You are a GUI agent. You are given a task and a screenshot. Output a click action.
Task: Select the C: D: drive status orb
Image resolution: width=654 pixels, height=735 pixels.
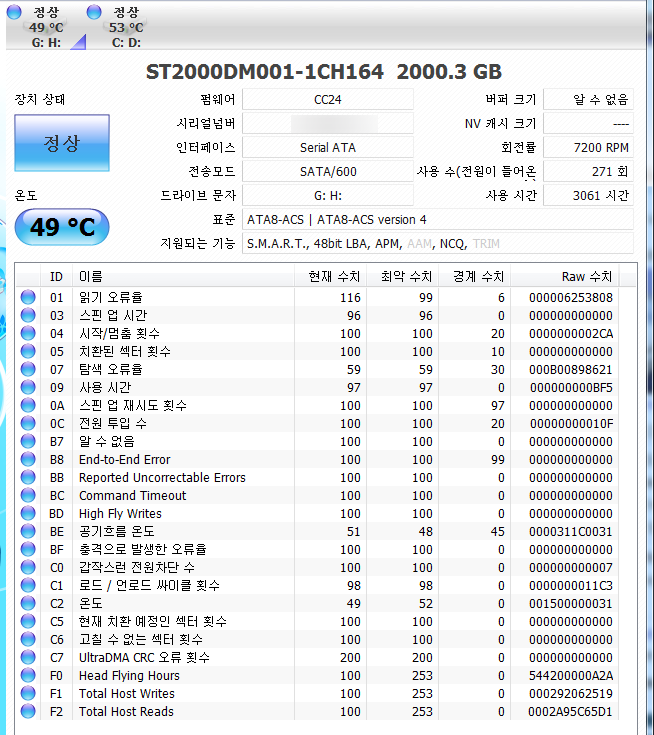[x=94, y=12]
